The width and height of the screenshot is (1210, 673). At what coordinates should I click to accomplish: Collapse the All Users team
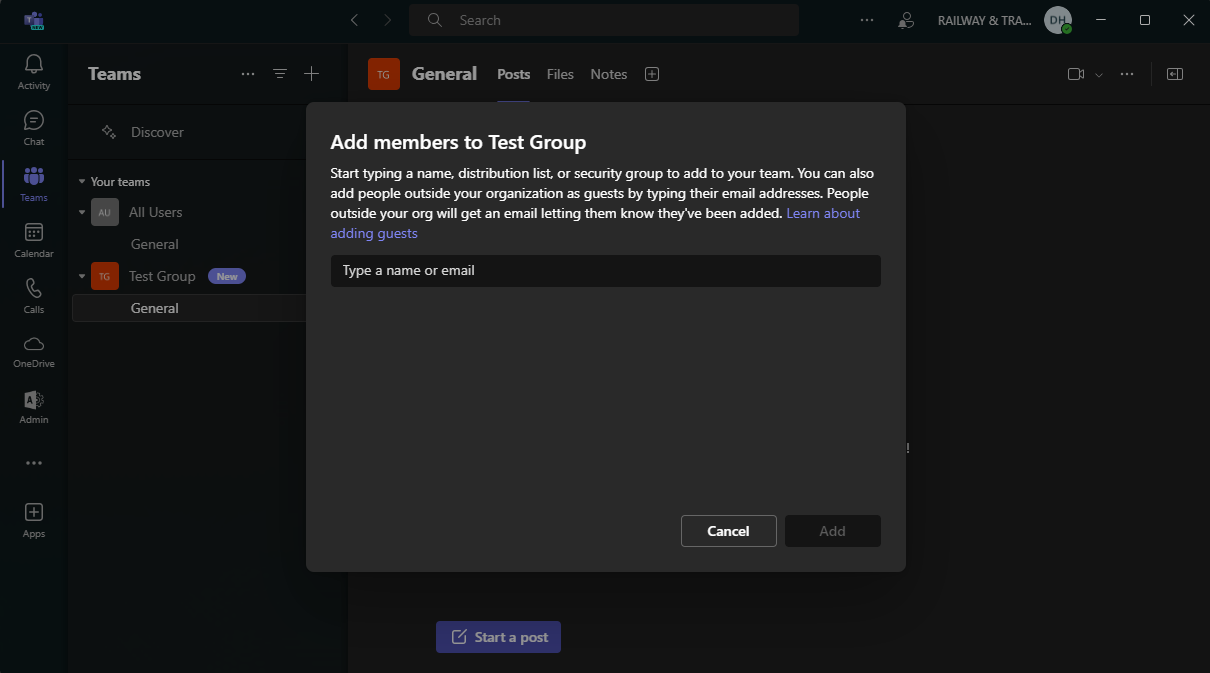click(82, 212)
